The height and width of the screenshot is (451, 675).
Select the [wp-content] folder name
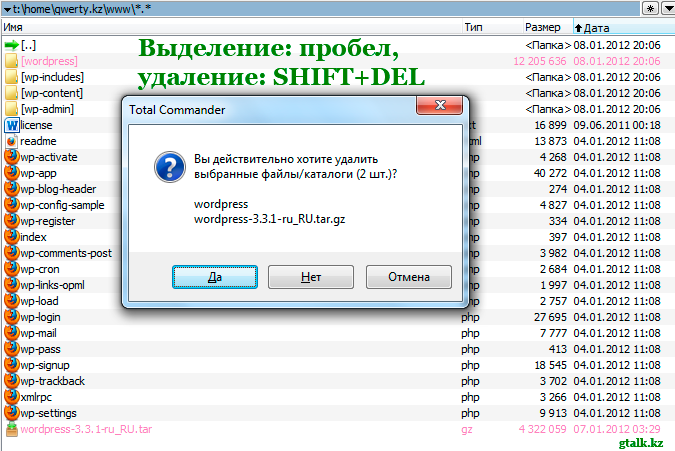point(52,93)
